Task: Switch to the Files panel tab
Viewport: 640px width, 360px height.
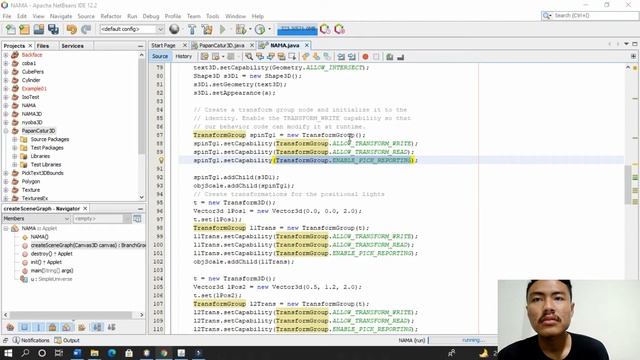Action: pyautogui.click(x=42, y=46)
